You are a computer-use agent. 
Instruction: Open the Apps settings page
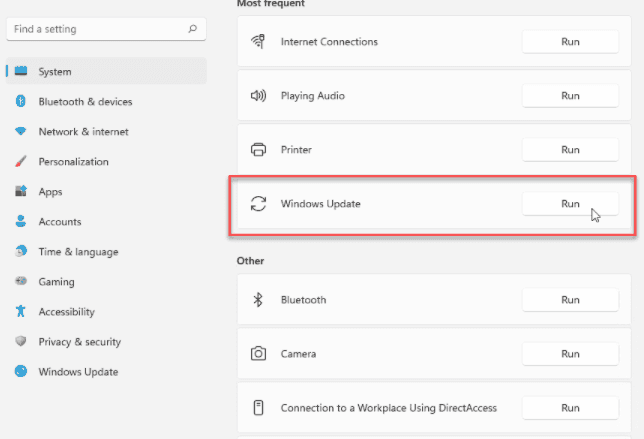pyautogui.click(x=106, y=191)
